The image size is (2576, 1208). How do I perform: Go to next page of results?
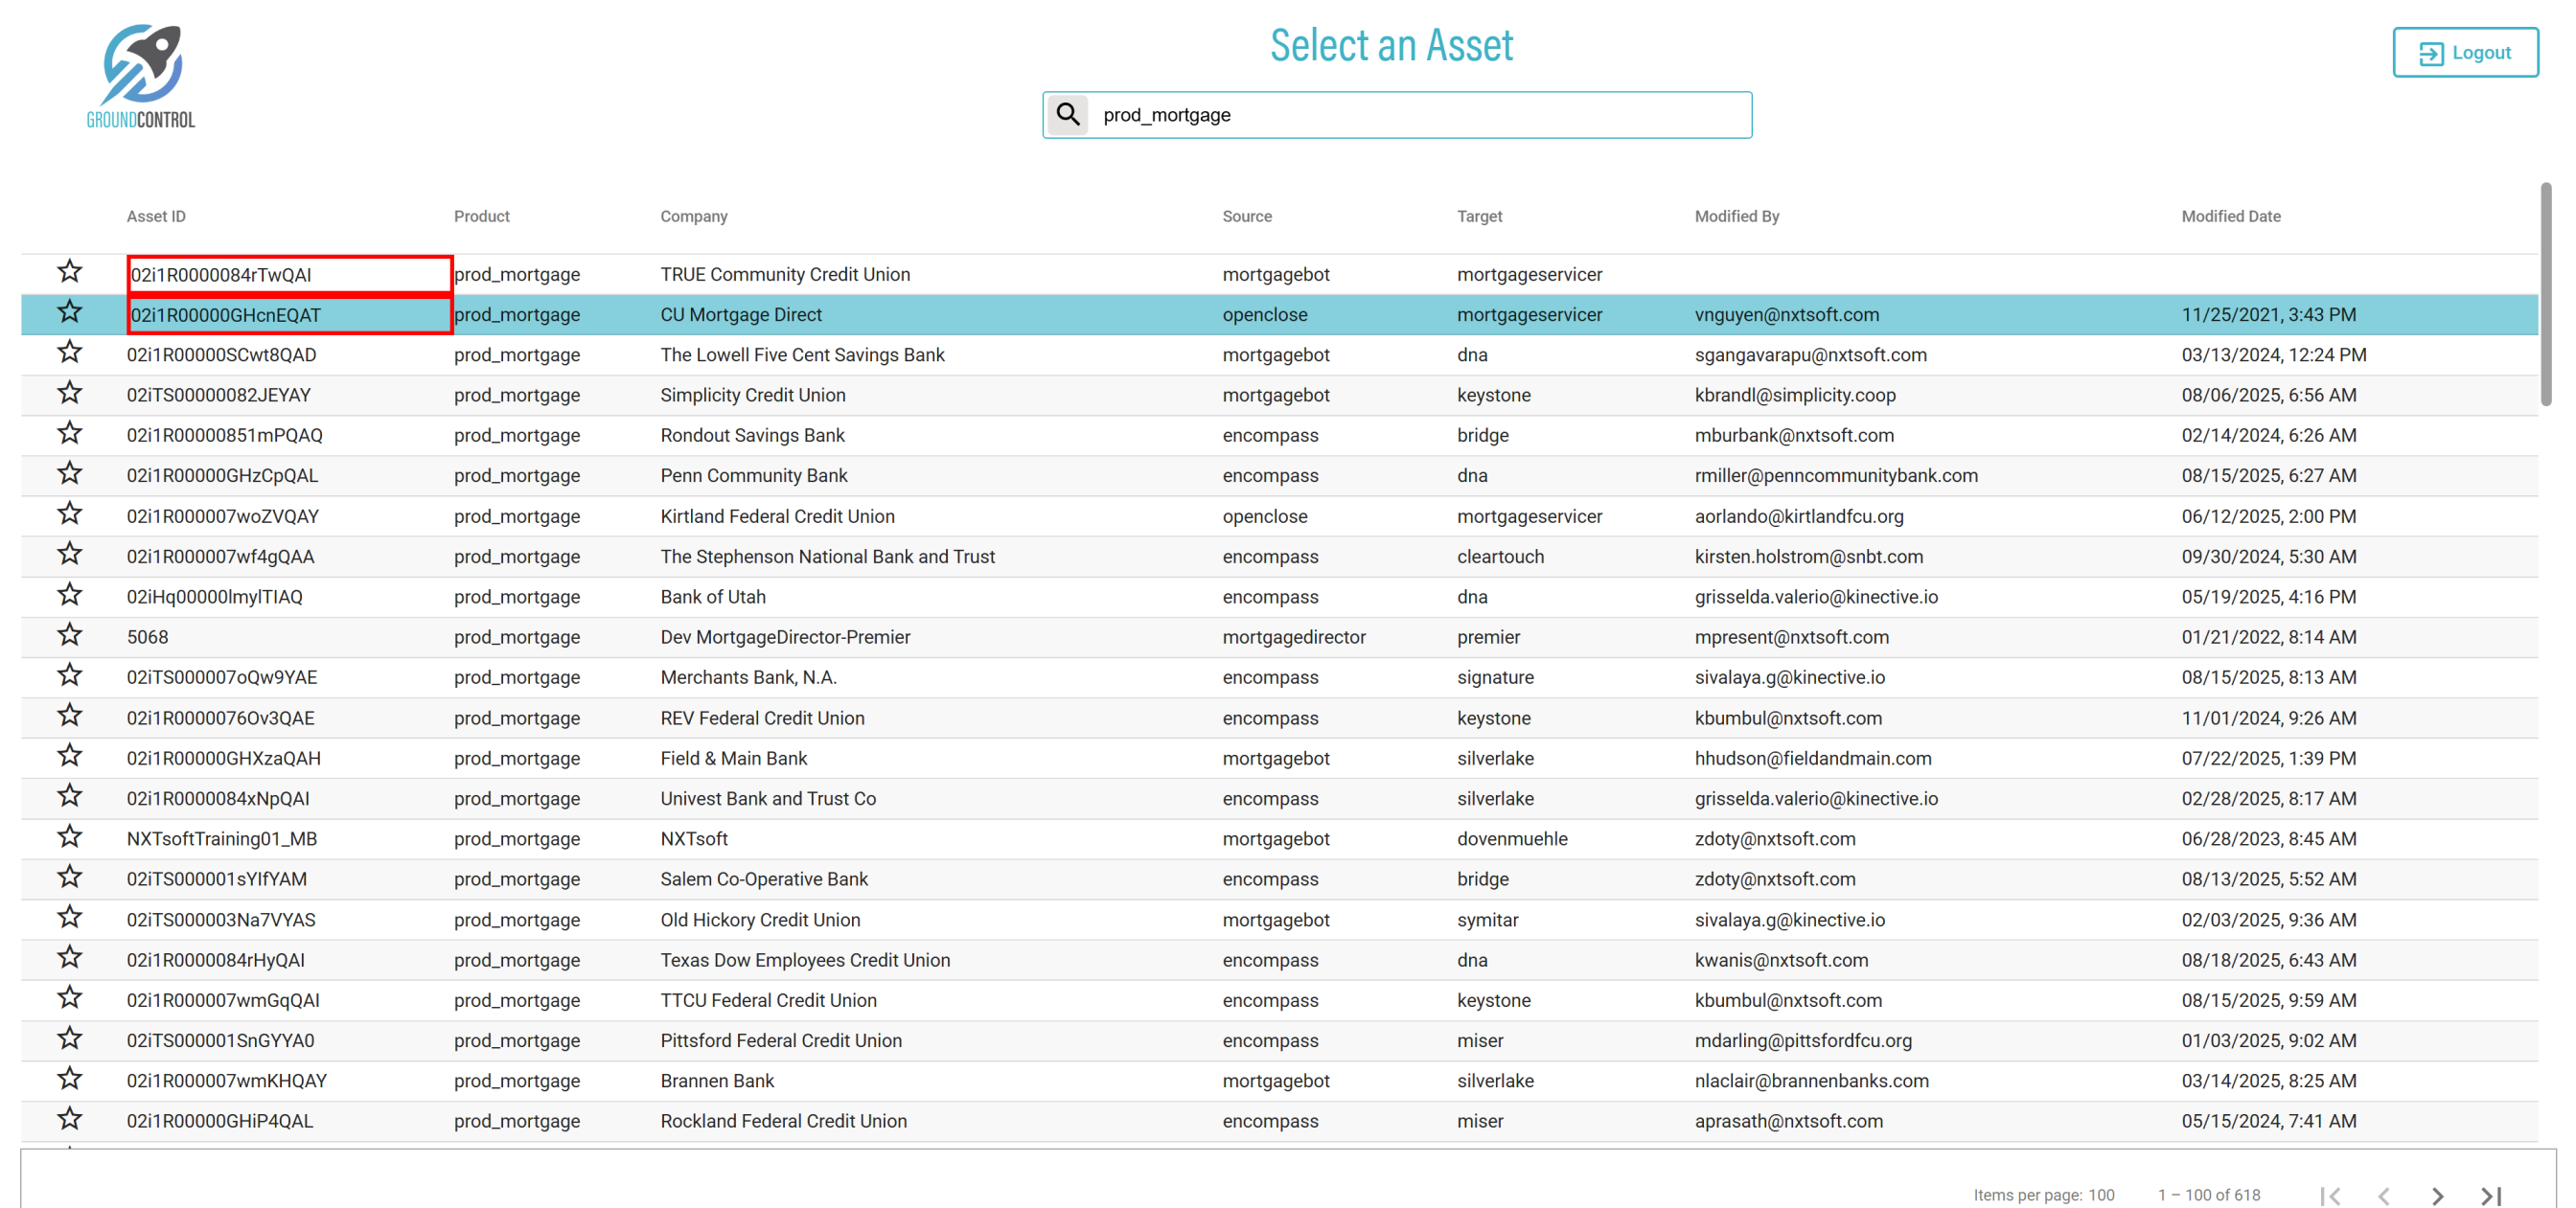click(x=2437, y=1195)
